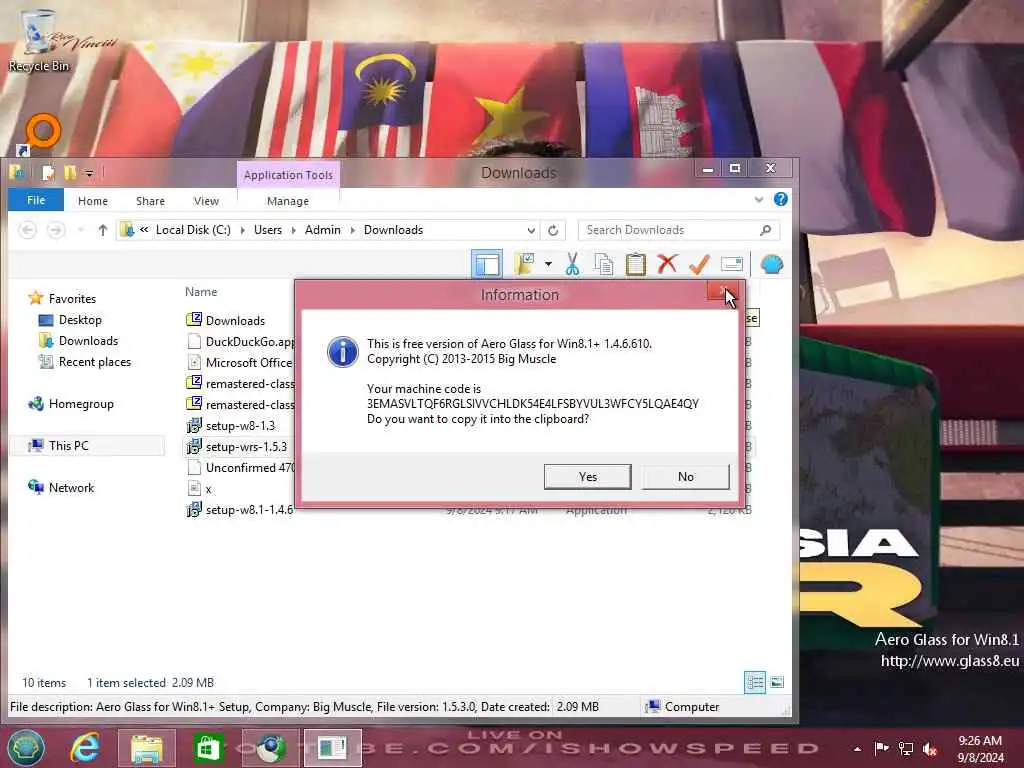
Task: Launch Internet Explorer from taskbar
Action: pos(86,748)
